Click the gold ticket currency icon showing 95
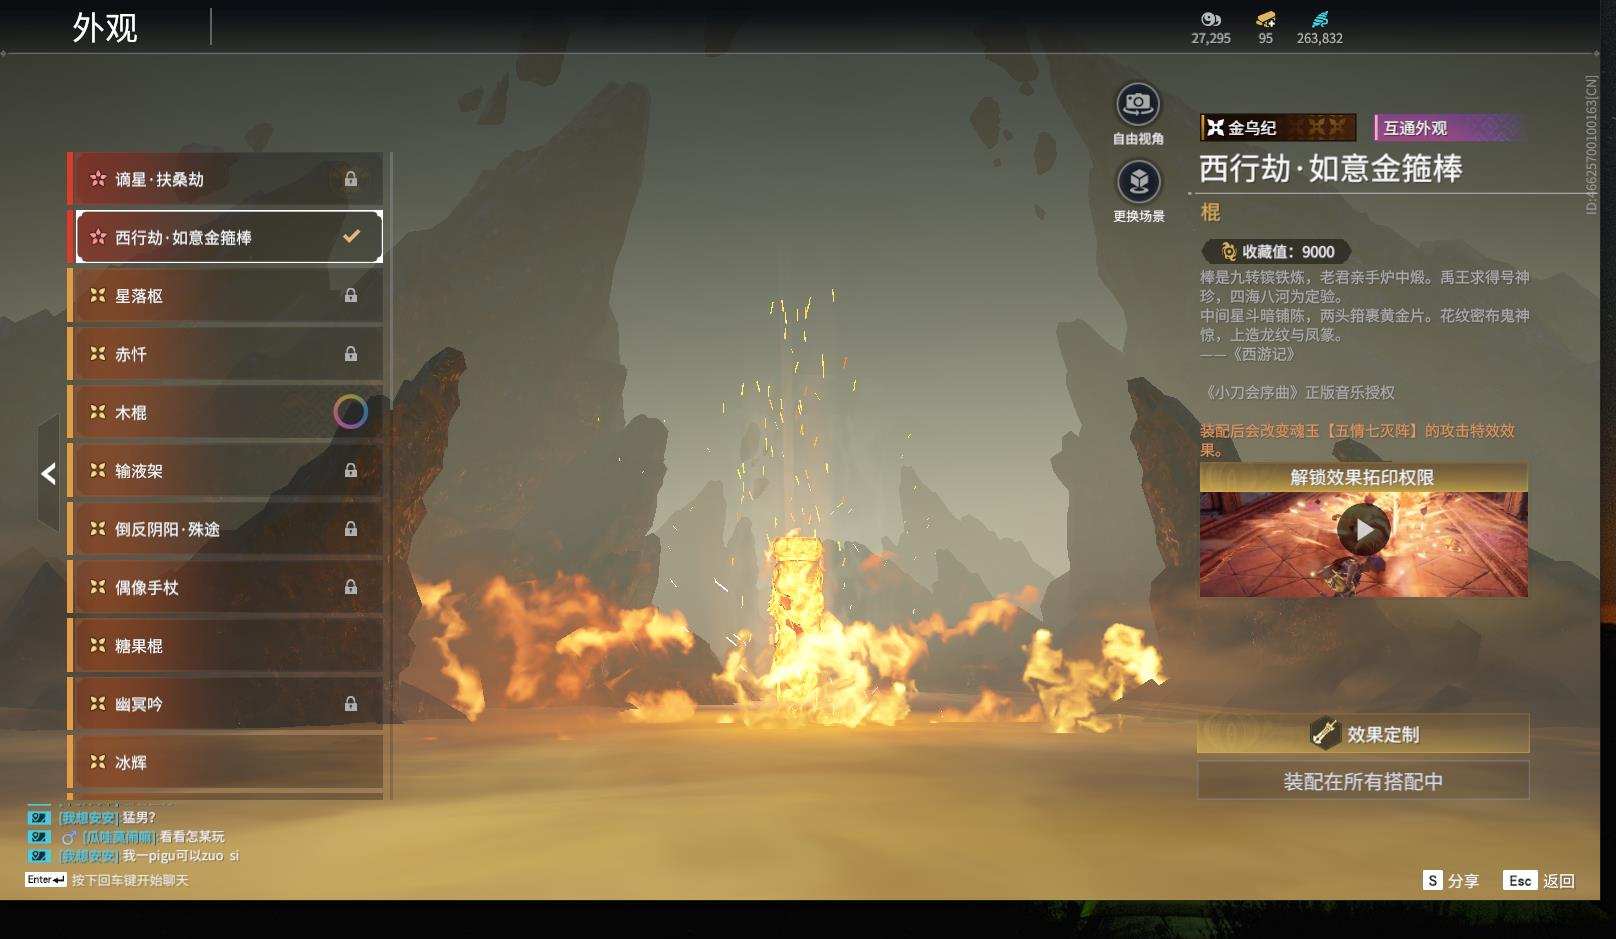 tap(1266, 19)
